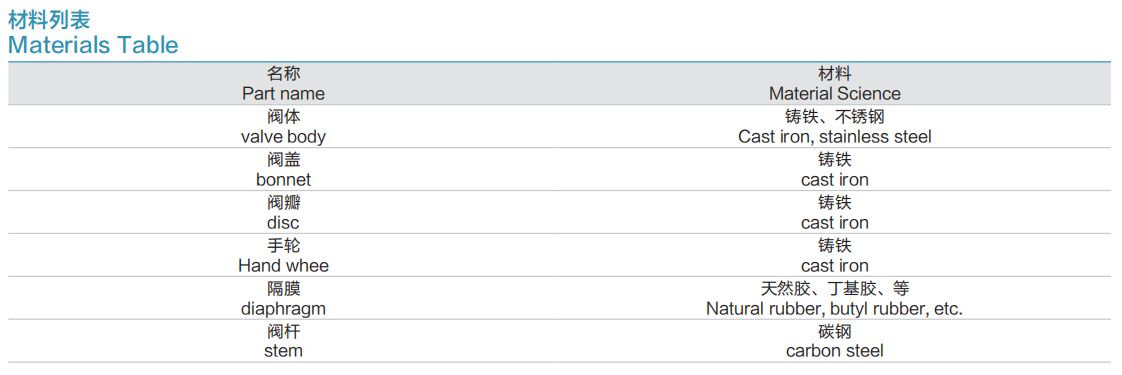Click the Chinese text 阀体

[x=283, y=117]
